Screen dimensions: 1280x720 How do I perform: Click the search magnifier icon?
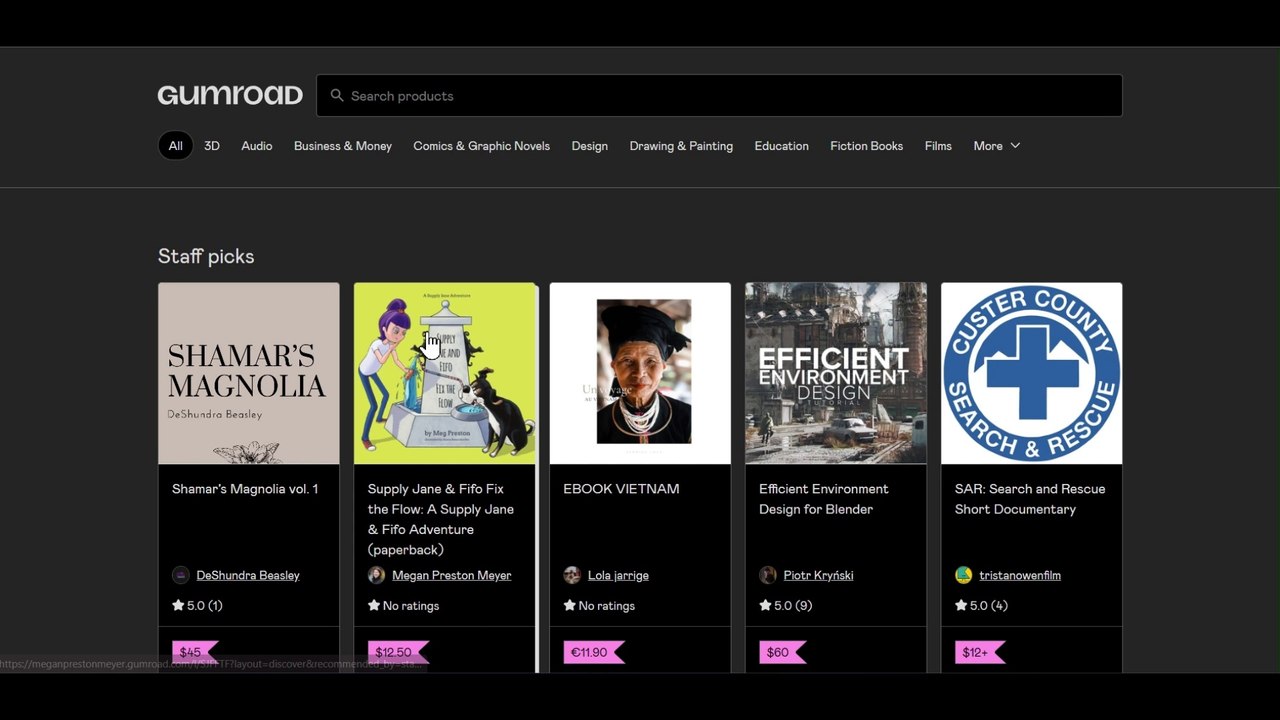pos(337,96)
